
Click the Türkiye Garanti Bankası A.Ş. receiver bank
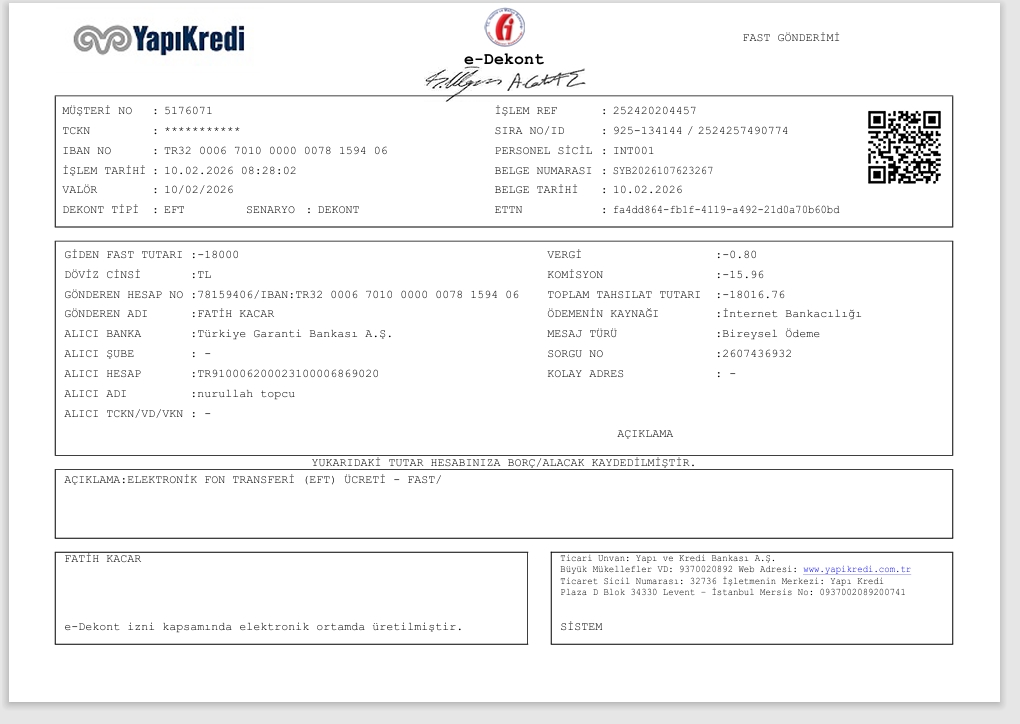pyautogui.click(x=295, y=334)
